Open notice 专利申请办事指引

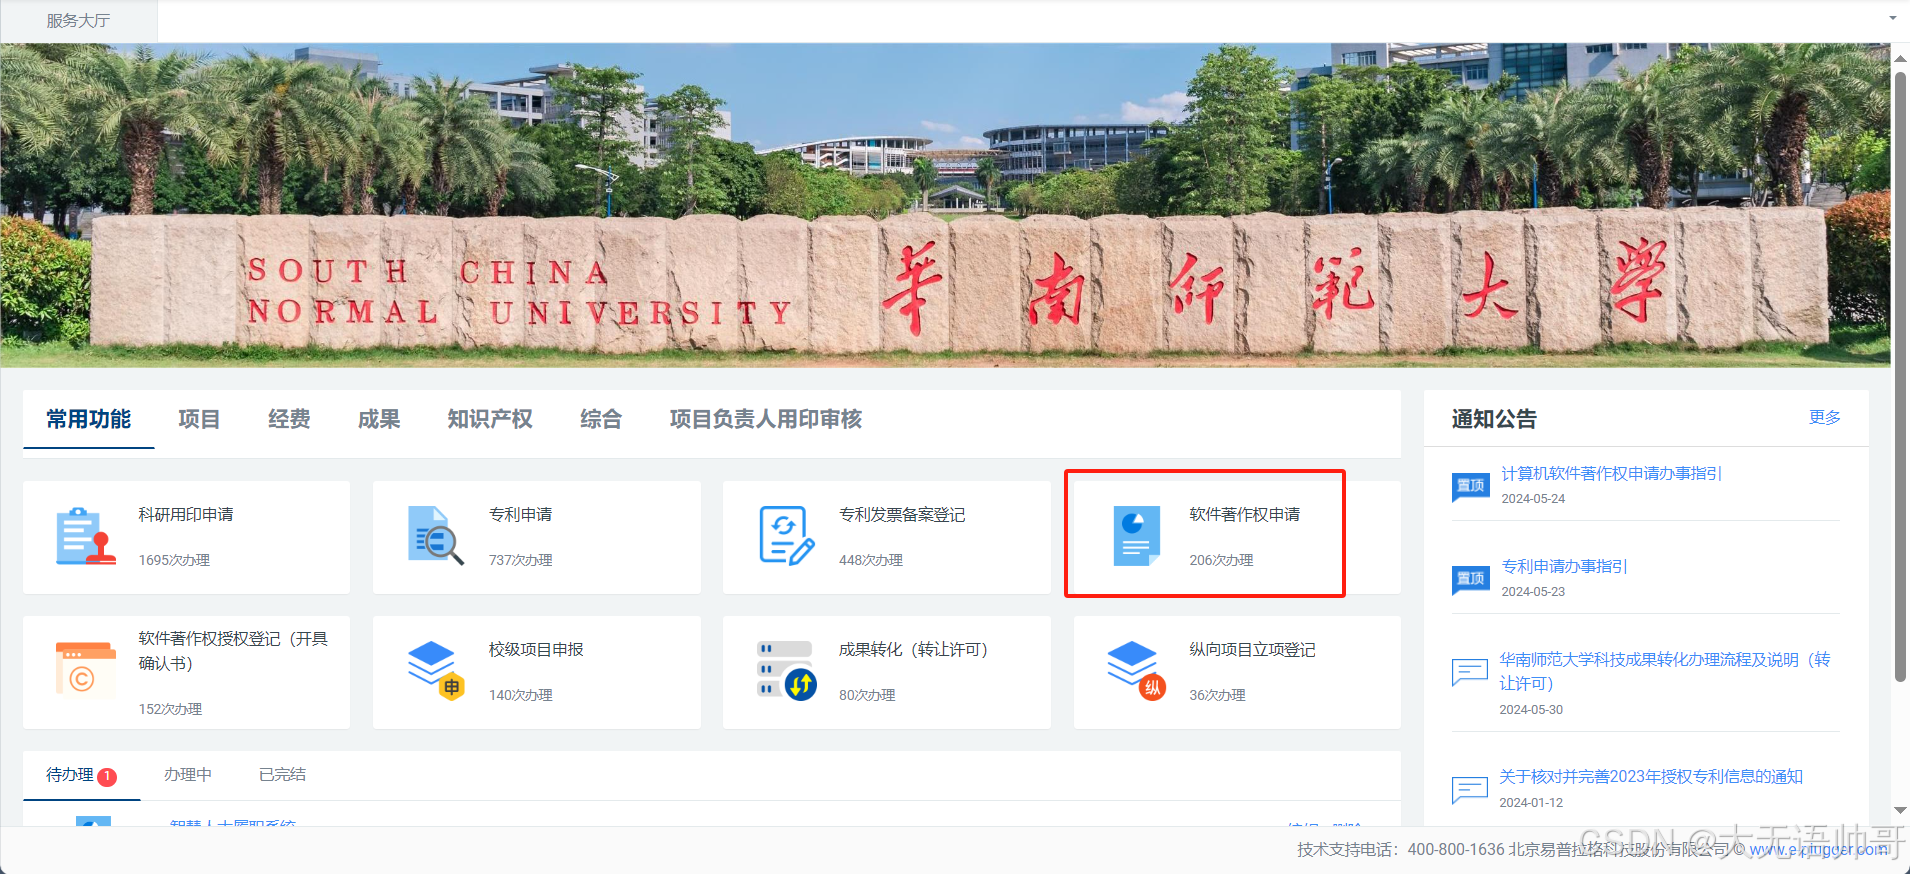click(1565, 566)
